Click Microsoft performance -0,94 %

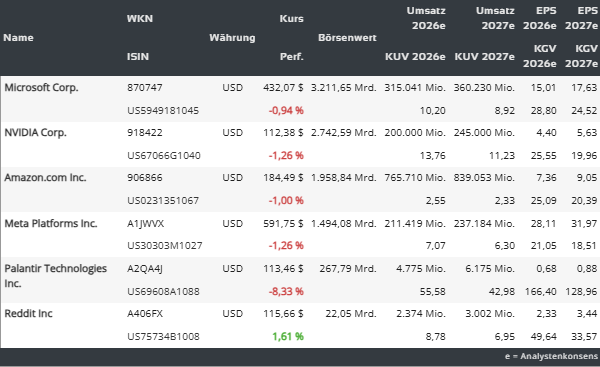286,111
